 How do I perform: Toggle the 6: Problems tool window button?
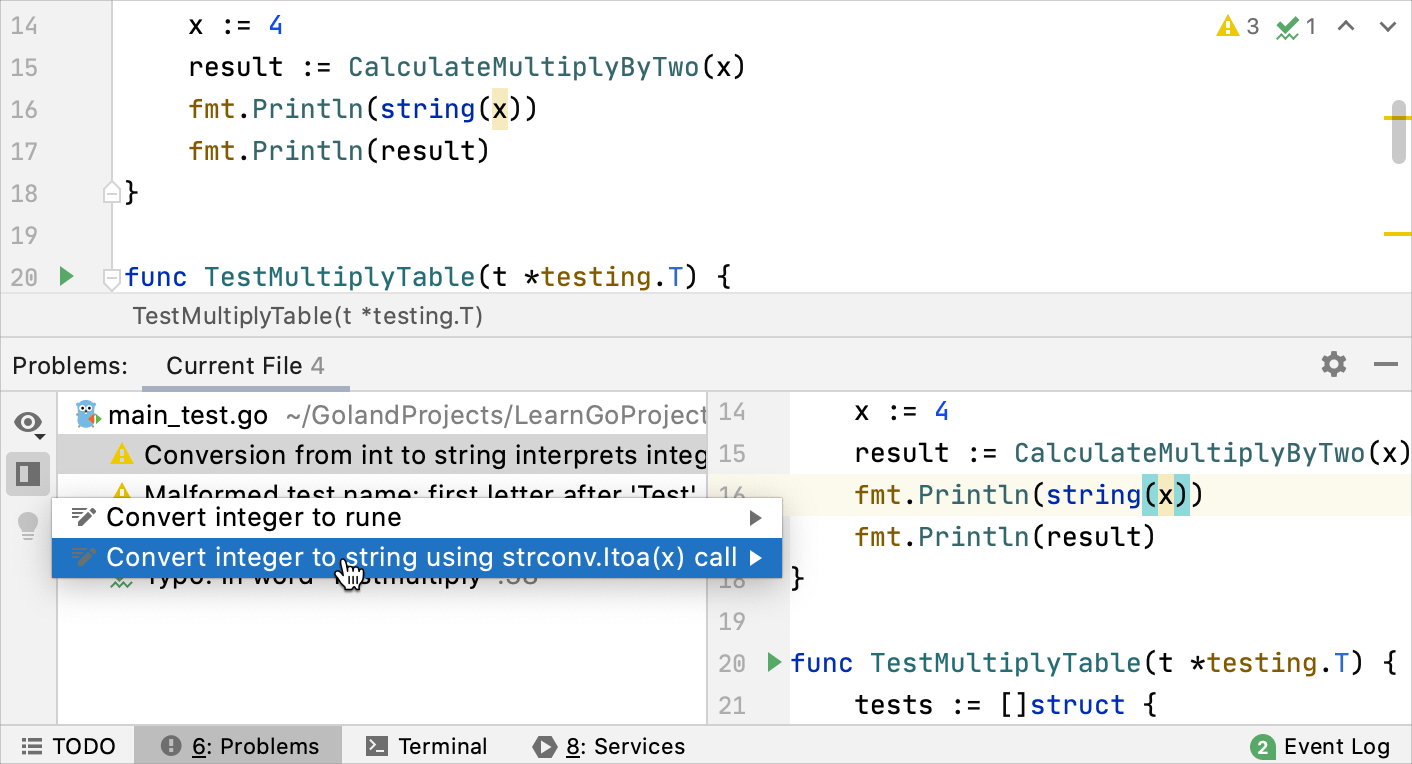pos(238,746)
